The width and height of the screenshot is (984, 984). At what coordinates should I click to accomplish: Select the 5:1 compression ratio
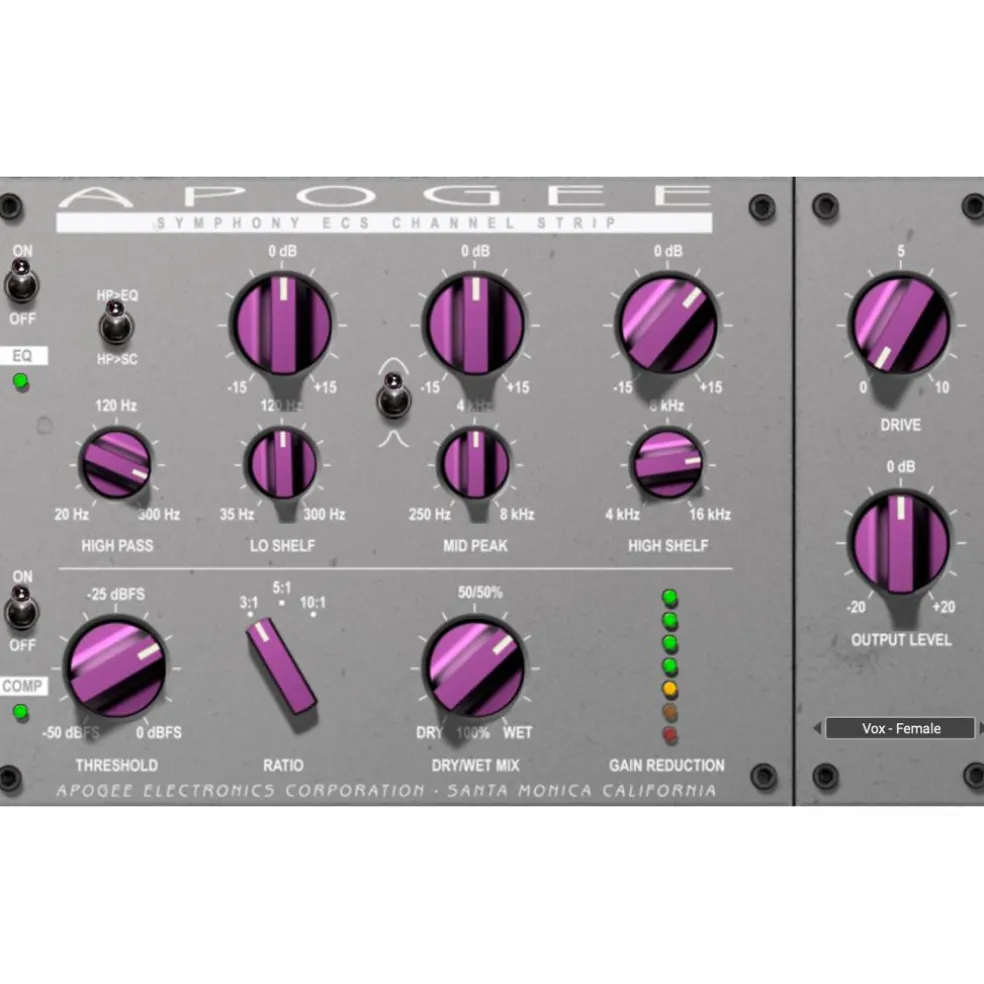point(282,602)
